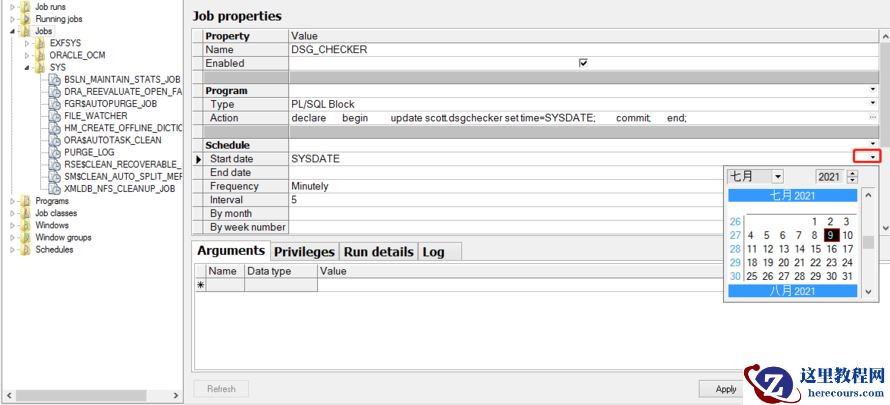The width and height of the screenshot is (890, 405).
Task: Click the Name value DSG_CHECKER cell
Action: [583, 49]
